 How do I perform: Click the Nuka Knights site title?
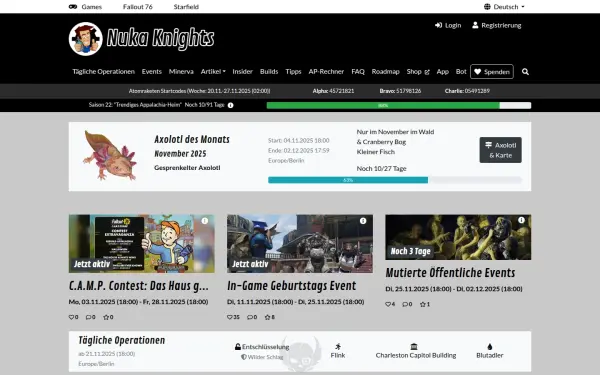pyautogui.click(x=160, y=39)
